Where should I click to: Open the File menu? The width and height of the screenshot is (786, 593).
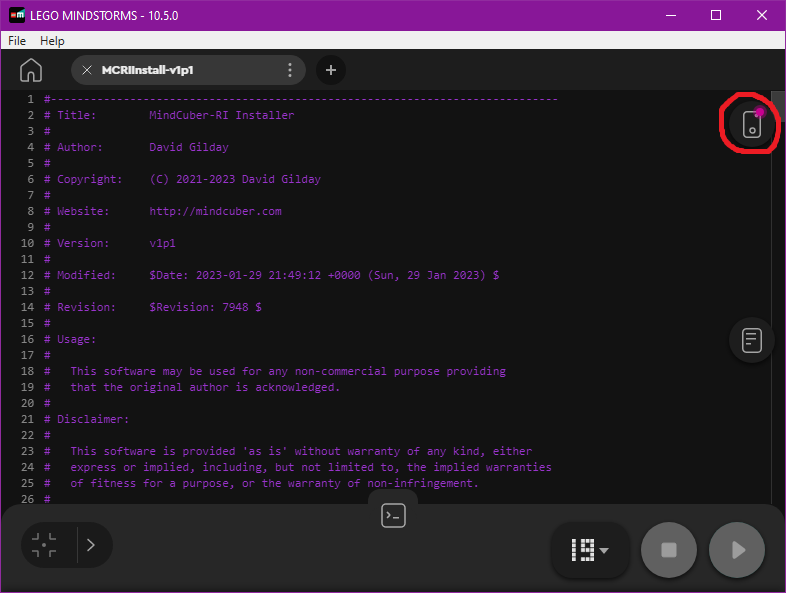point(17,41)
